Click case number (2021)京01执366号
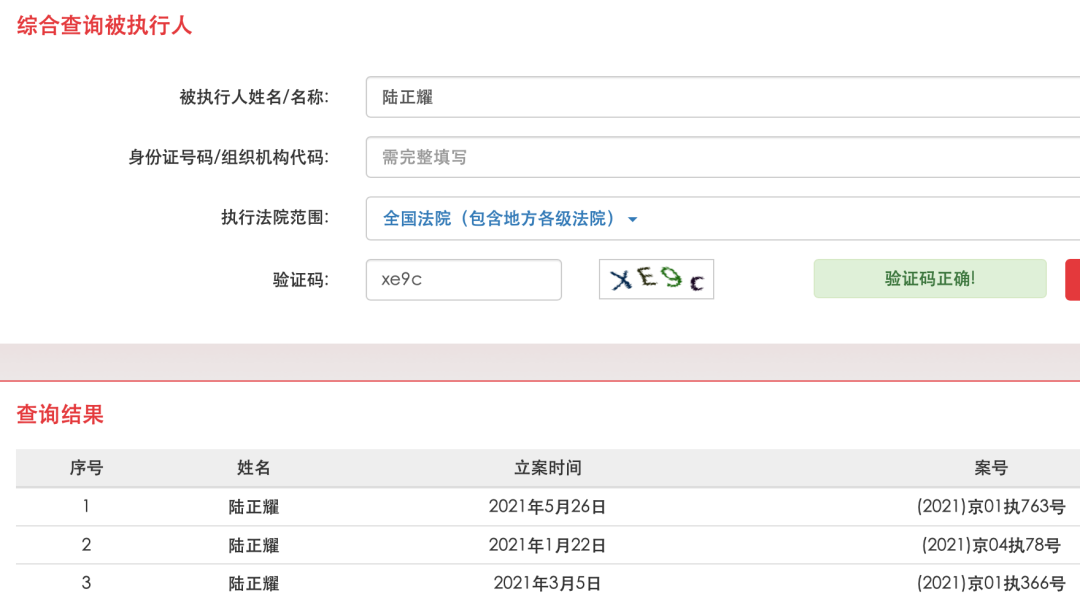Viewport: 1080px width, 605px height. tap(982, 582)
